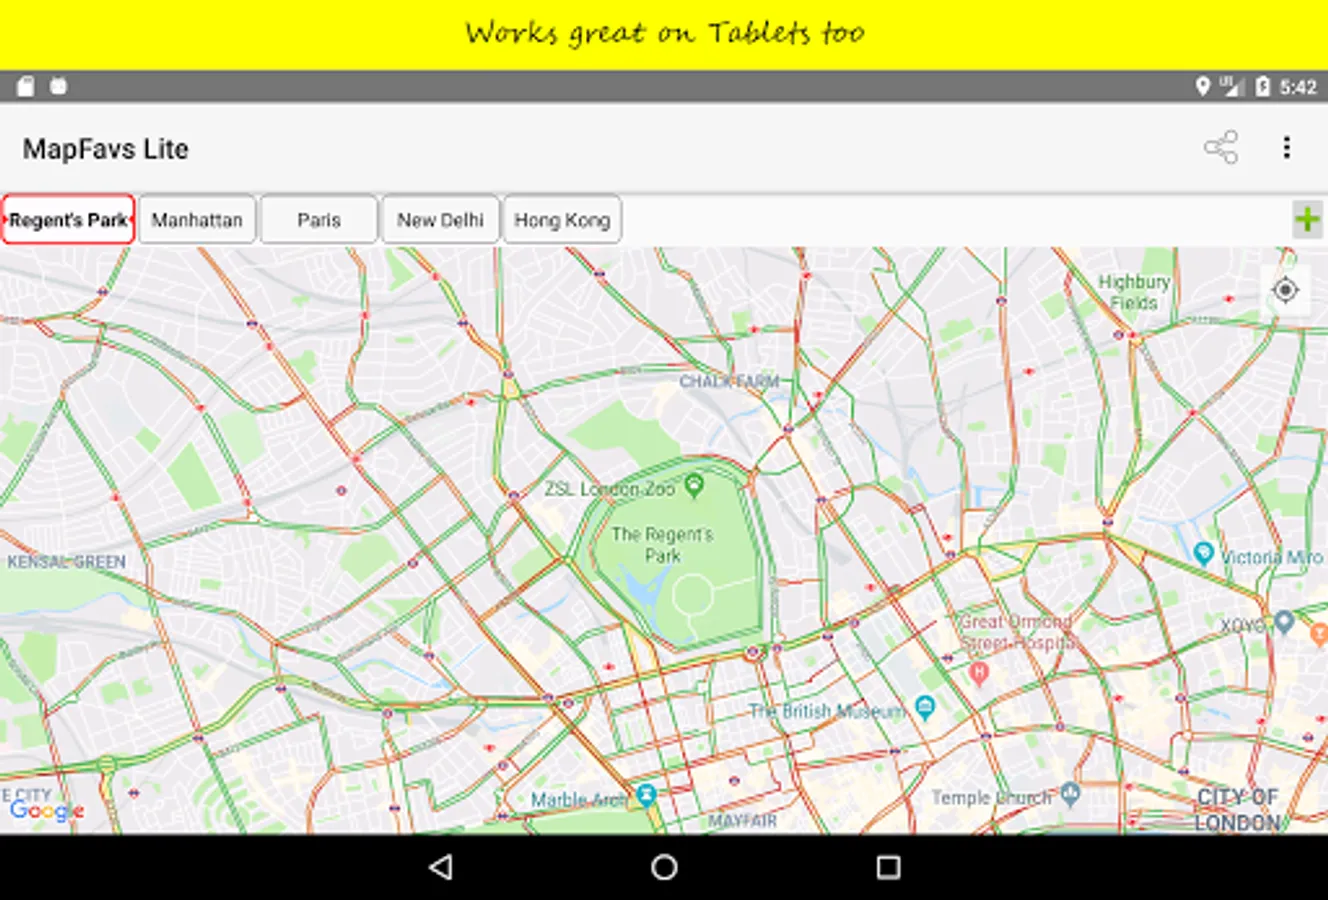The width and height of the screenshot is (1328, 900).
Task: Open the three-dot overflow menu
Action: pos(1287,148)
